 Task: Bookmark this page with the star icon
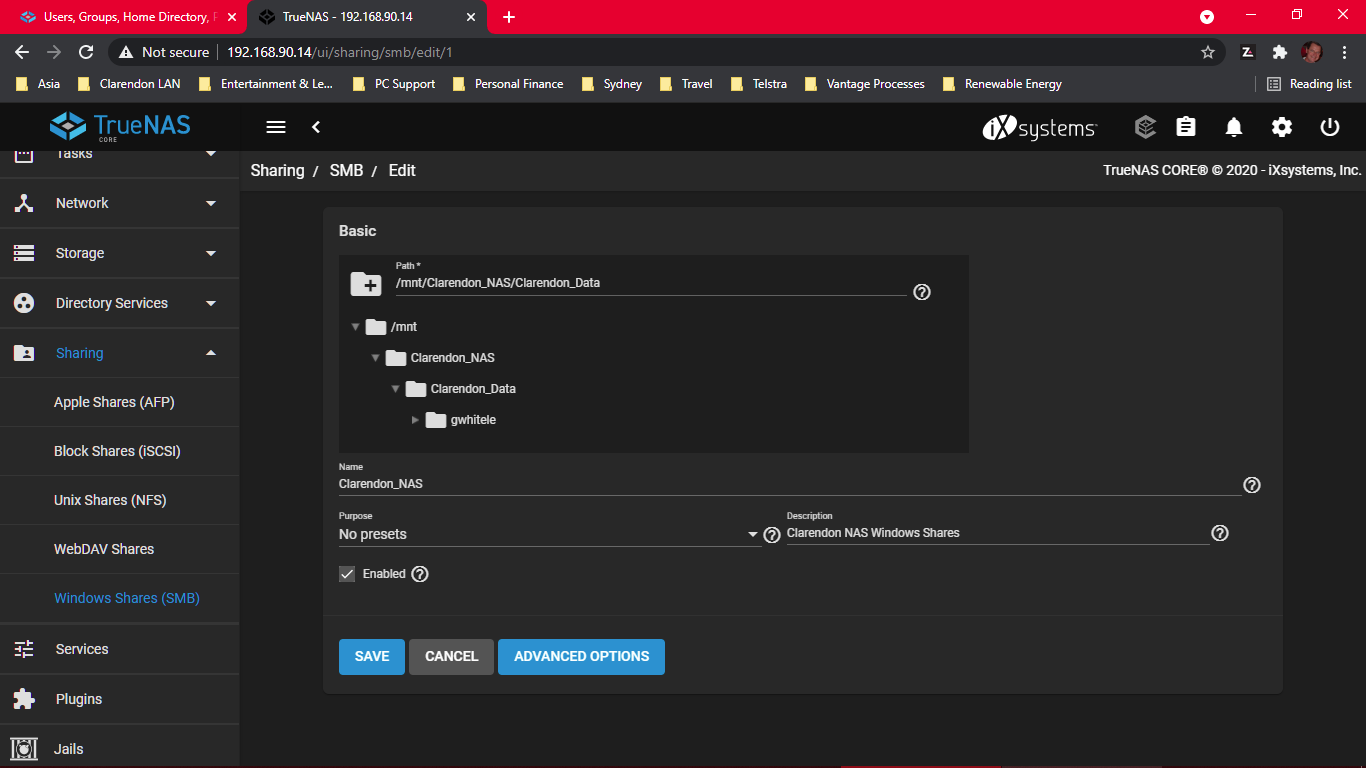coord(1208,52)
